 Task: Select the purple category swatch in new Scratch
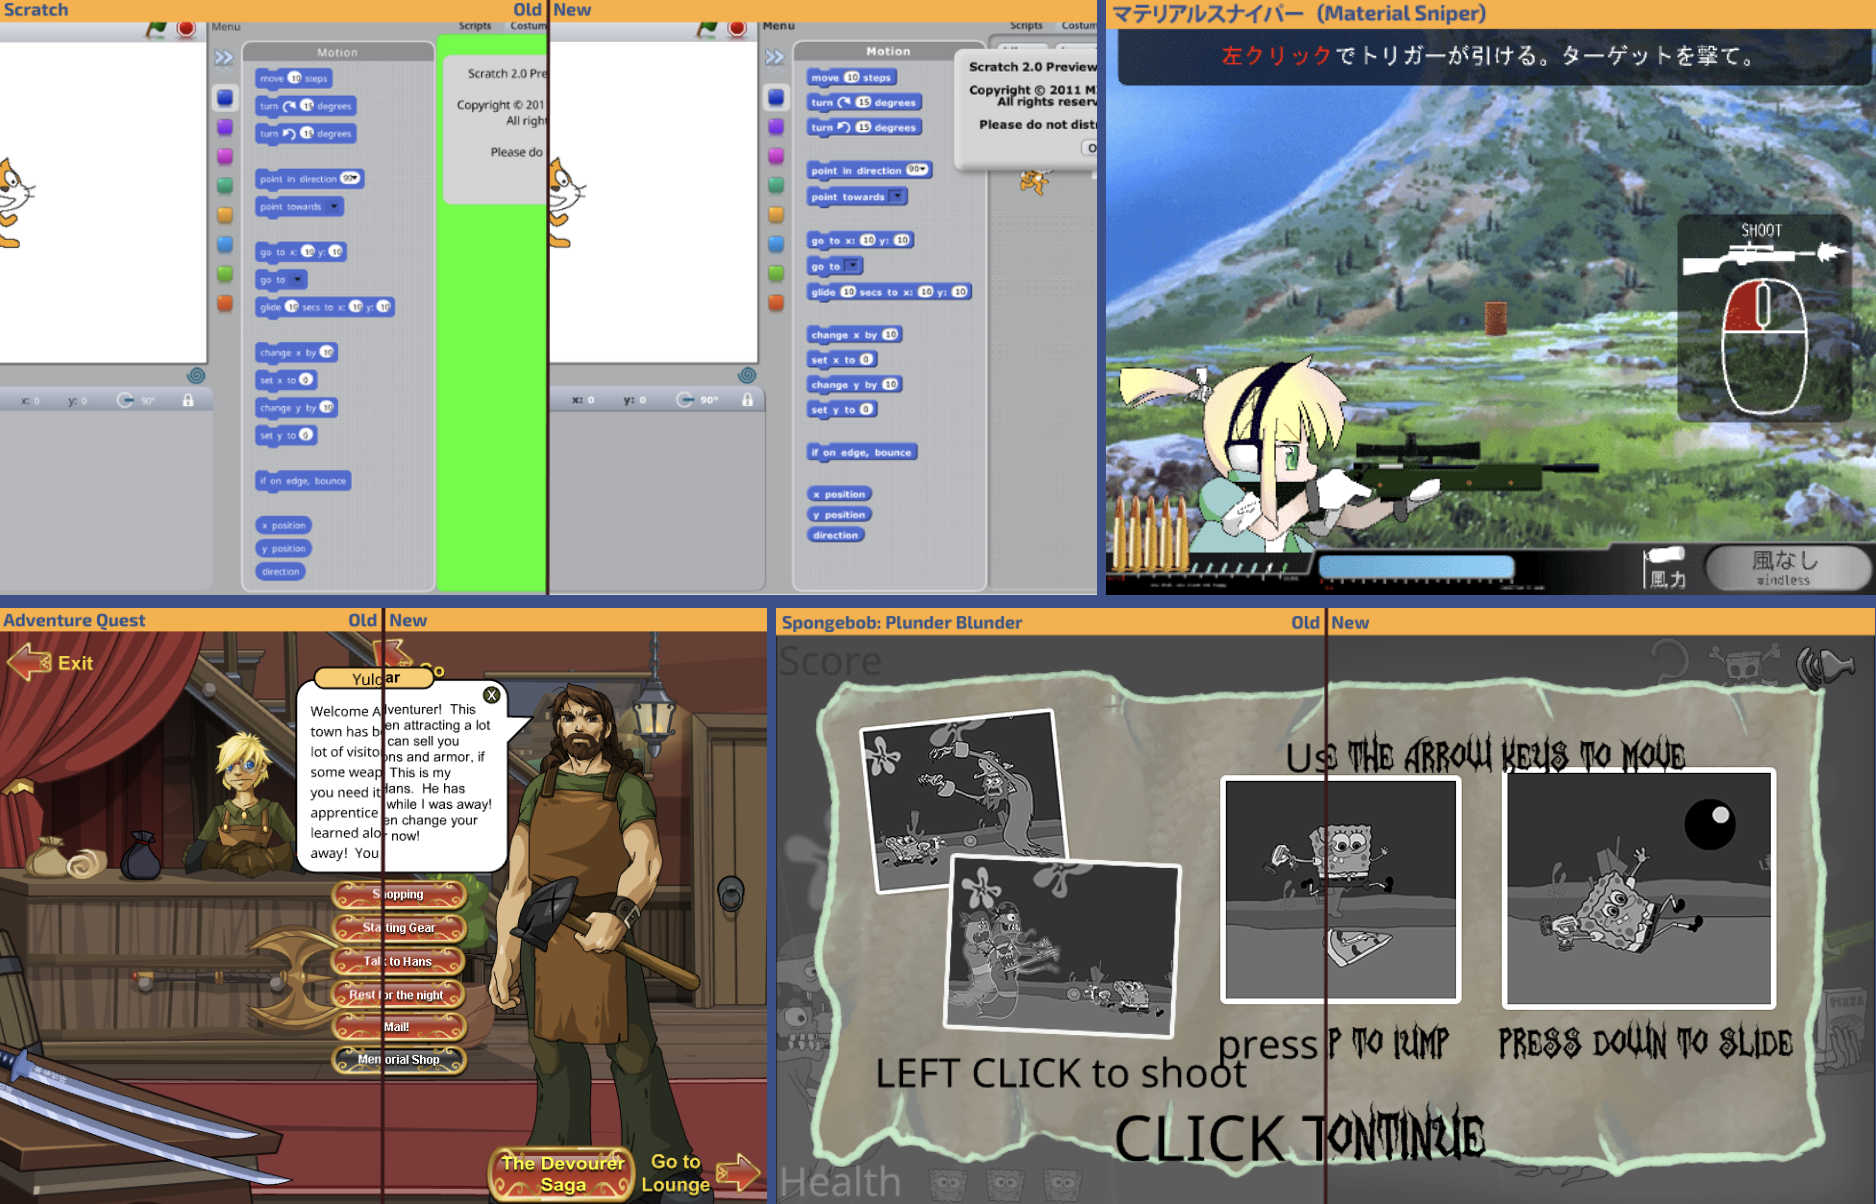pos(776,127)
